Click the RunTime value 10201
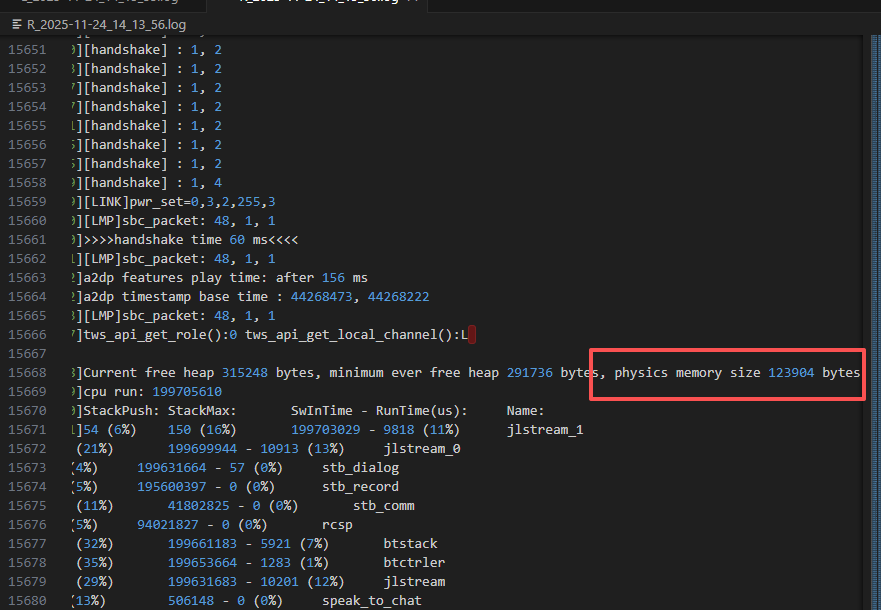The height and width of the screenshot is (610, 881). point(279,582)
